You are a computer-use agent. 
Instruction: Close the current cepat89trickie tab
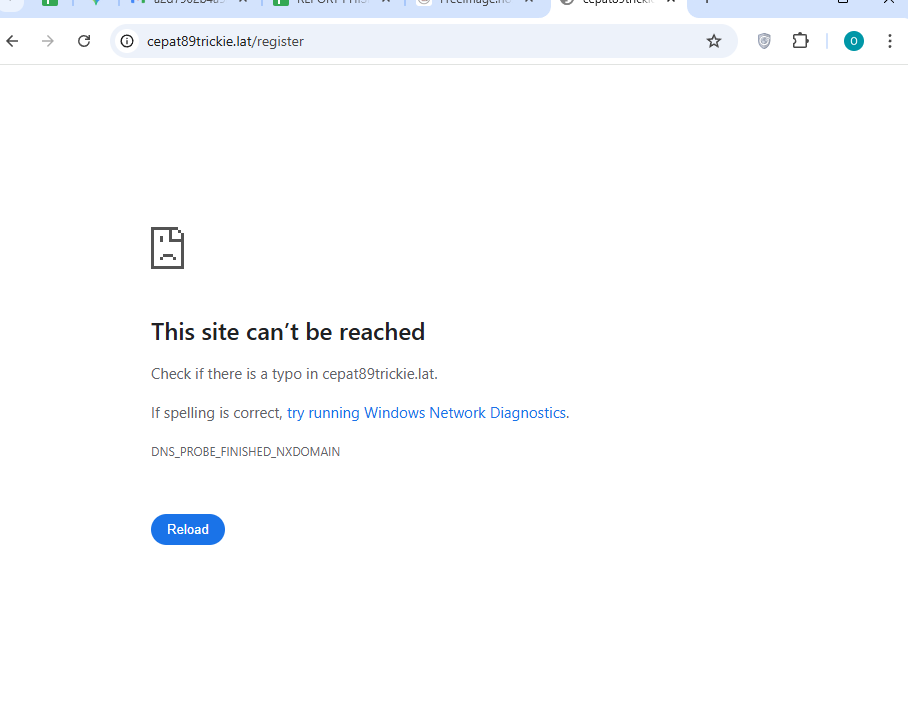tap(671, 2)
